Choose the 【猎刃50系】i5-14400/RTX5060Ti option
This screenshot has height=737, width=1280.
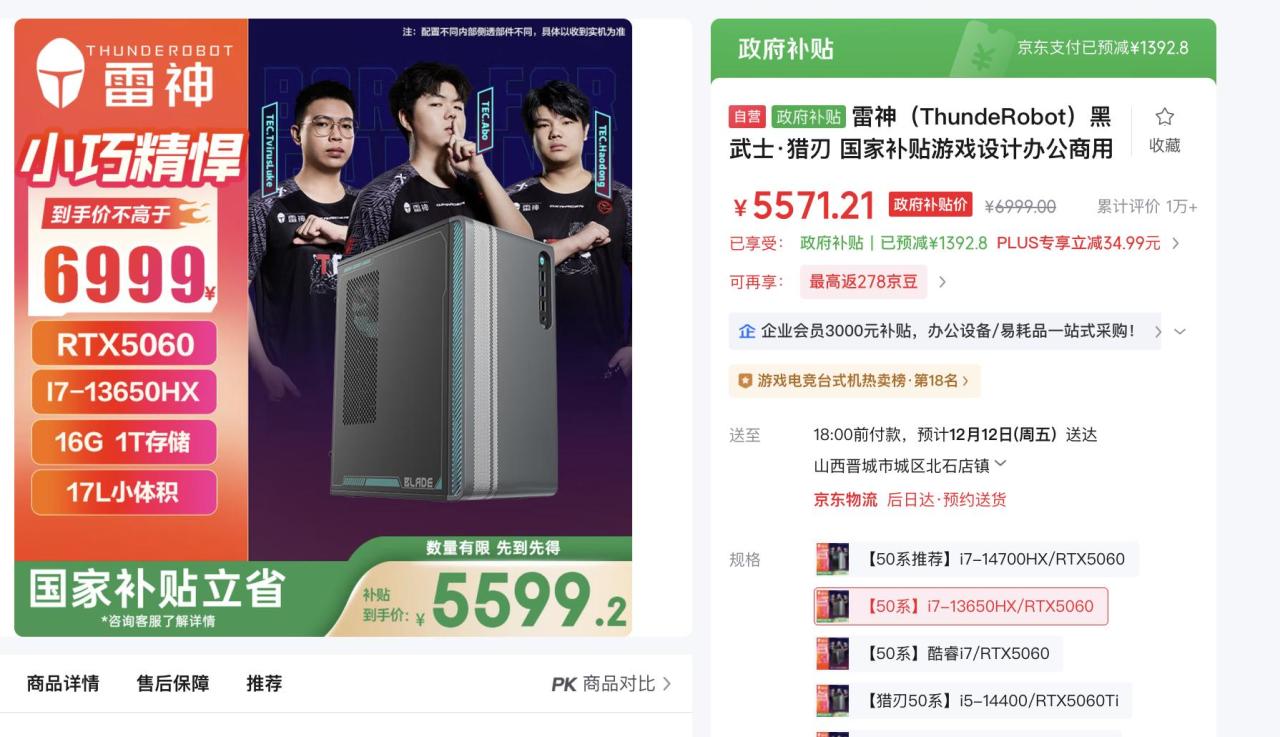click(x=972, y=701)
